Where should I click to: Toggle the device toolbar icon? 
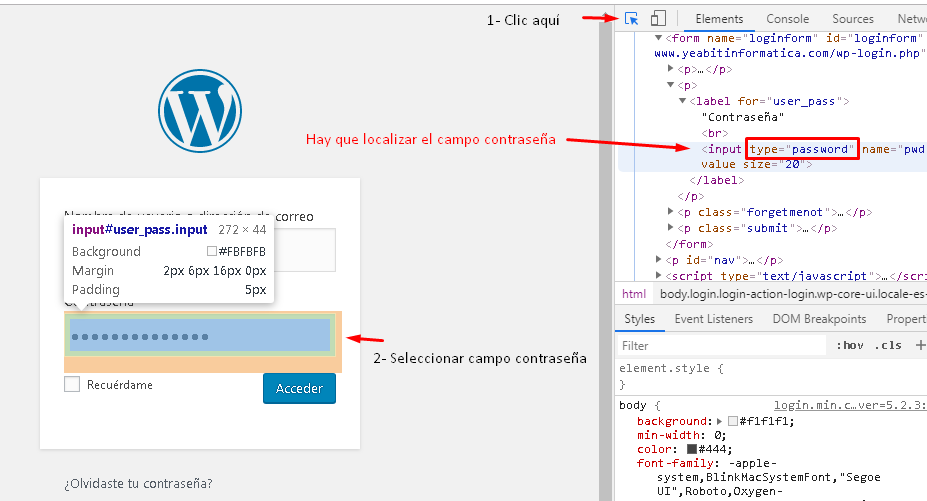pos(658,19)
